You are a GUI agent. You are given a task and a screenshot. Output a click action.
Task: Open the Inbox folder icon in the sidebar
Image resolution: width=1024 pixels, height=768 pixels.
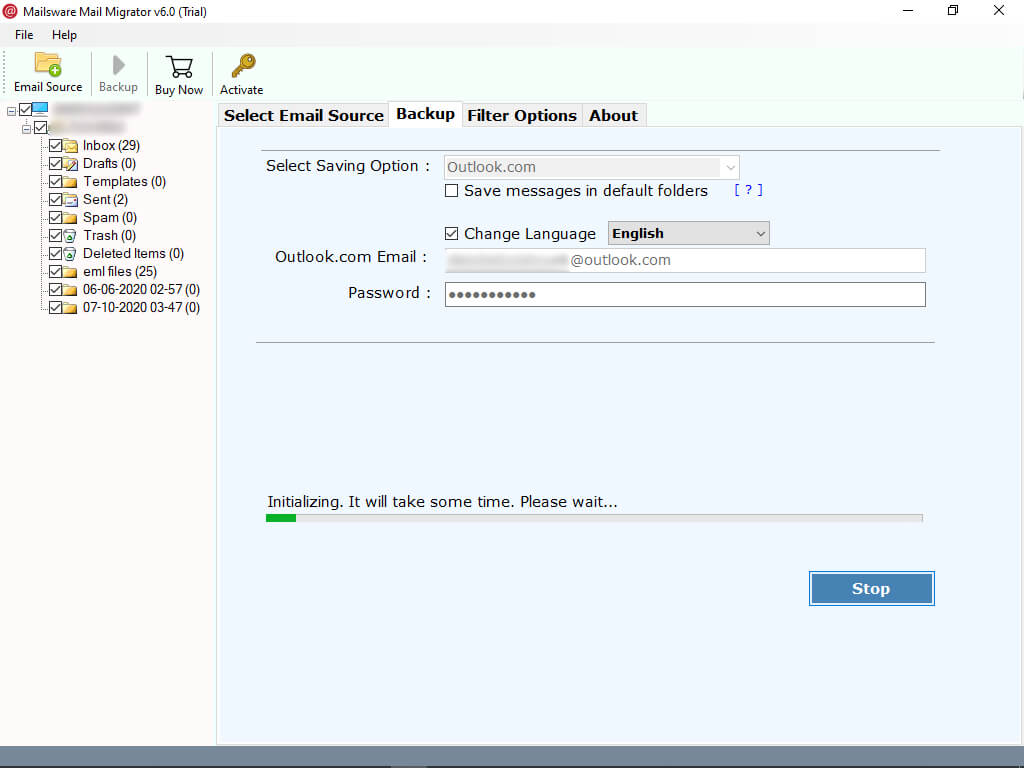[x=69, y=145]
